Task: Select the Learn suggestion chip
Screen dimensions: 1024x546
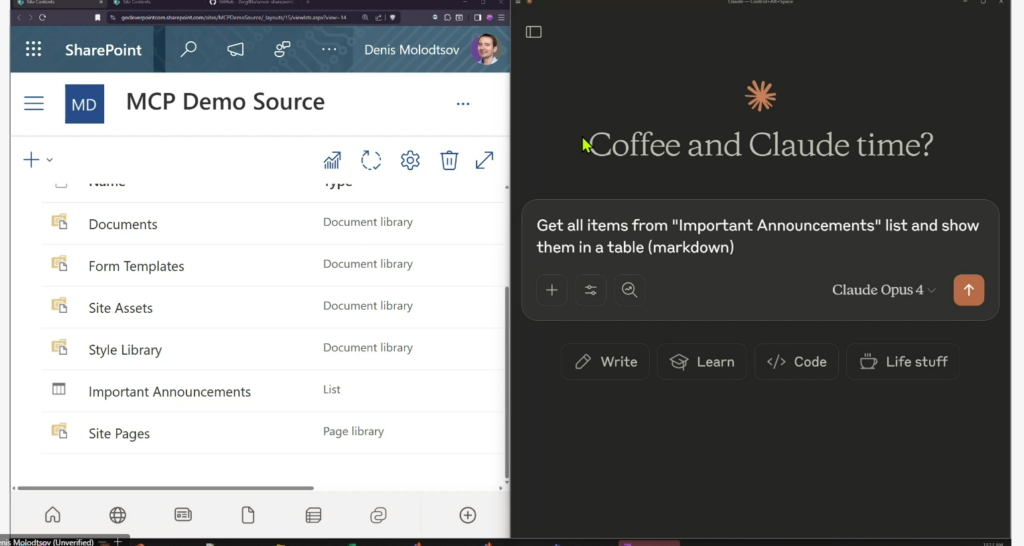Action: [702, 362]
